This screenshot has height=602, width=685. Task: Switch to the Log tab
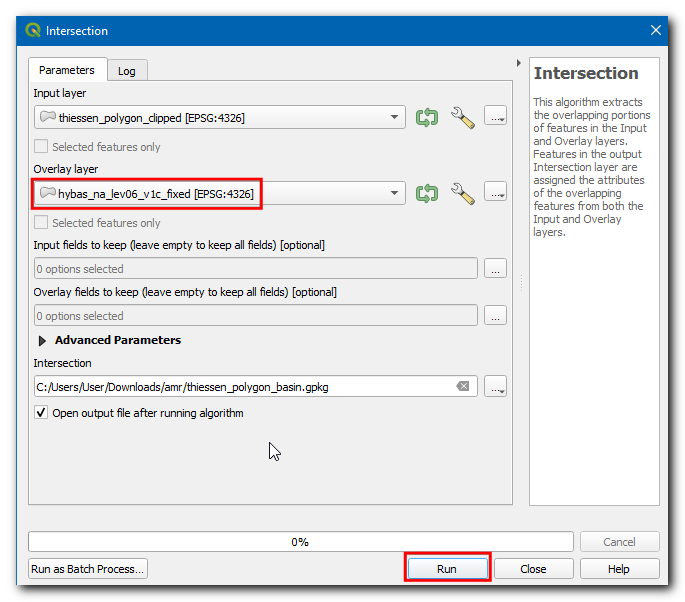pos(127,71)
